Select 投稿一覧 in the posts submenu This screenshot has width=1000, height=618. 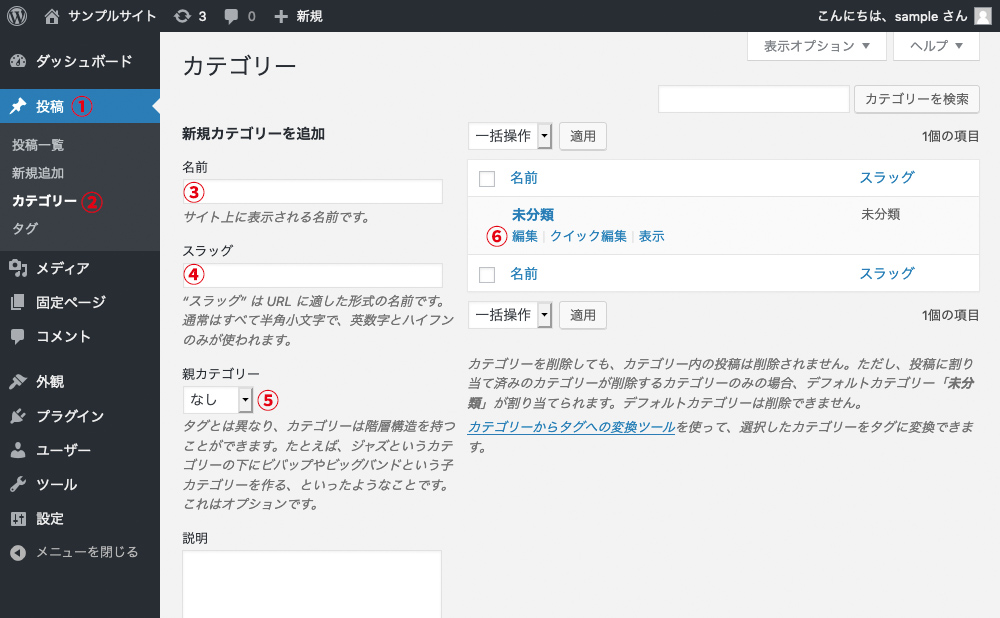point(38,145)
